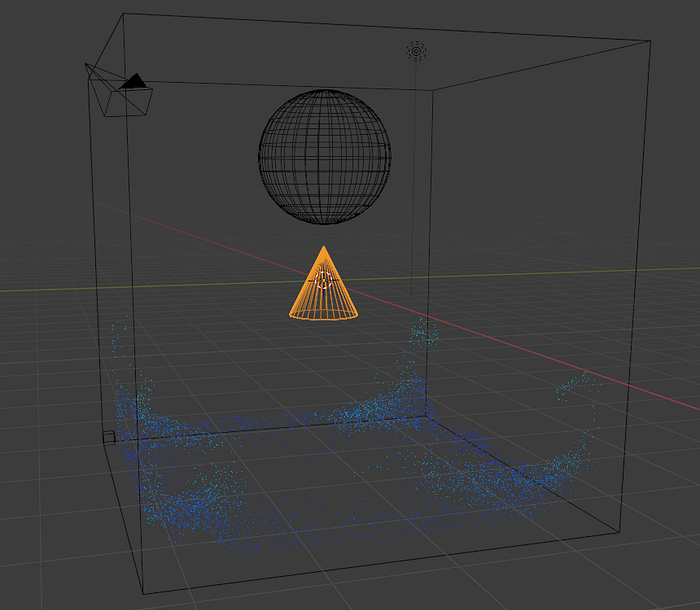Select the wireframe sphere object
This screenshot has height=610, width=700.
click(x=325, y=157)
